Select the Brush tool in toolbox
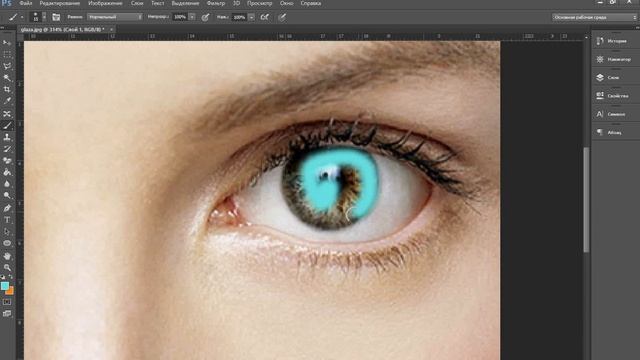This screenshot has width=640, height=360. [x=7, y=125]
